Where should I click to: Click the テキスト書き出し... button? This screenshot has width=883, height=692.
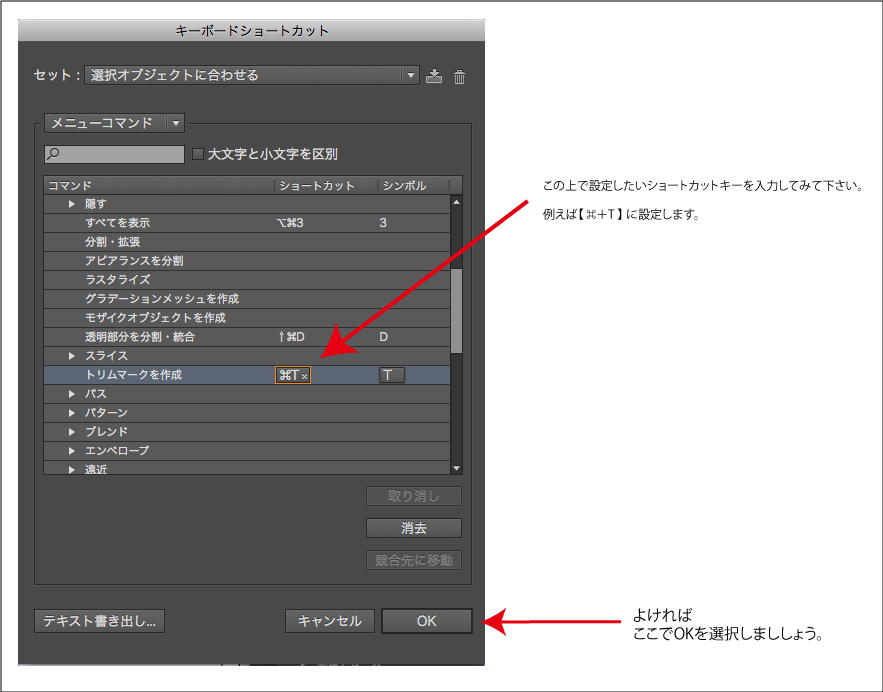(x=99, y=621)
